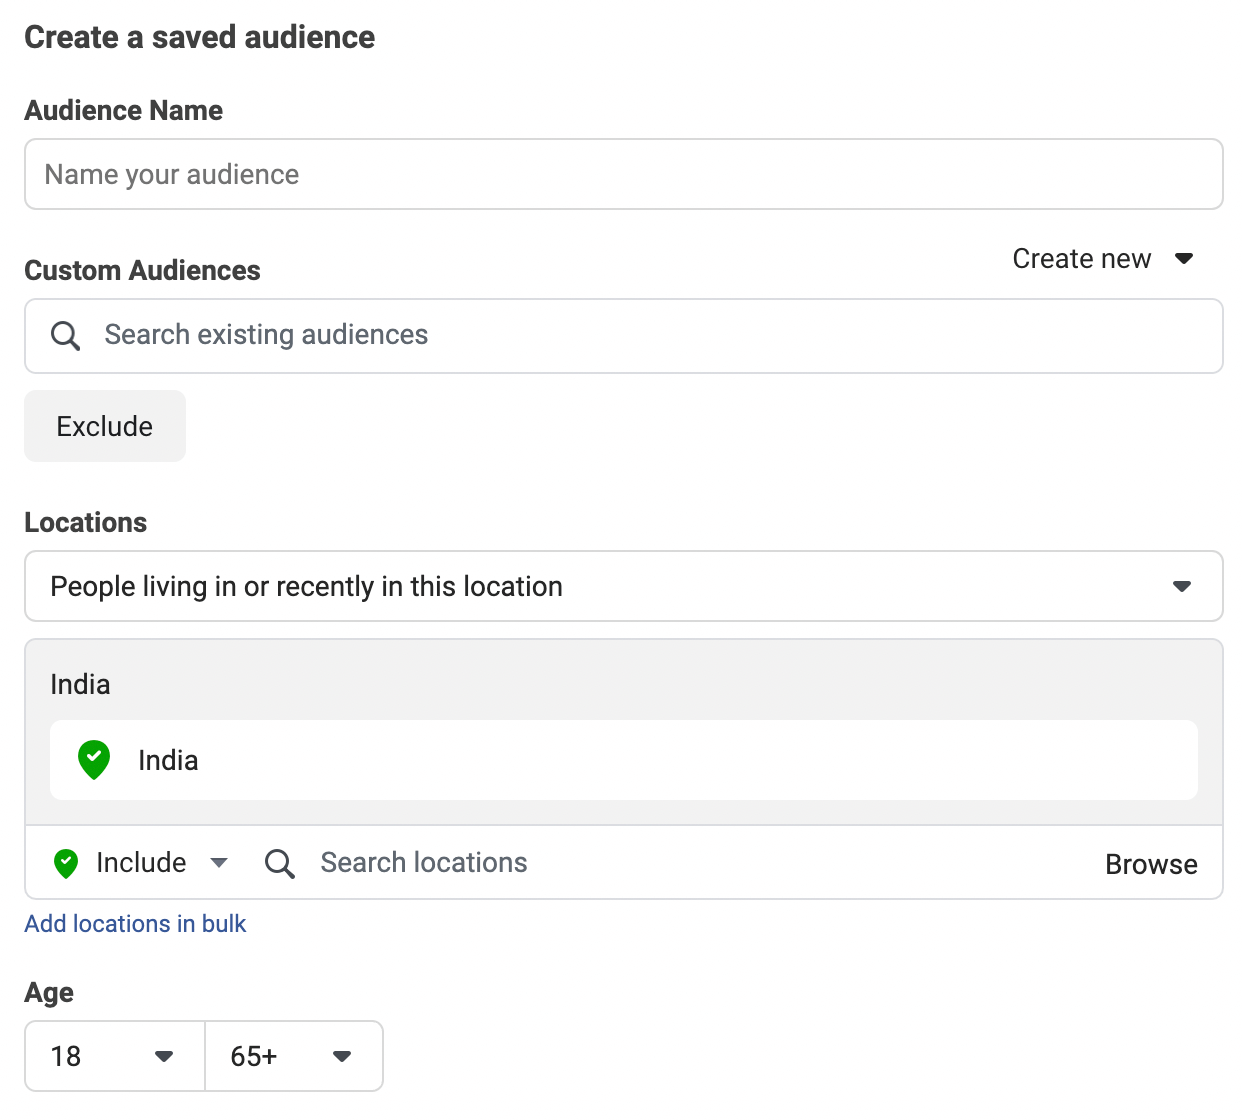The height and width of the screenshot is (1120, 1242).
Task: Click the magnifier icon beside Search locations
Action: pyautogui.click(x=280, y=863)
